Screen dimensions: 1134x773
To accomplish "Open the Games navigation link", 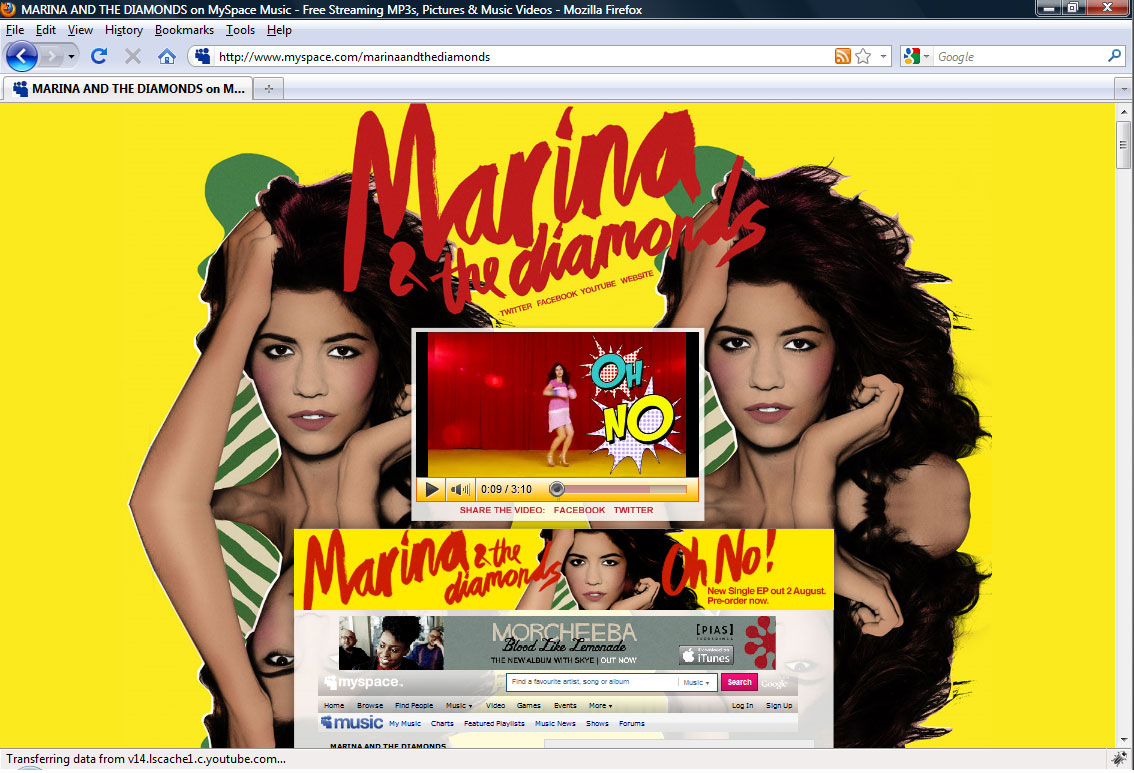I will (529, 706).
